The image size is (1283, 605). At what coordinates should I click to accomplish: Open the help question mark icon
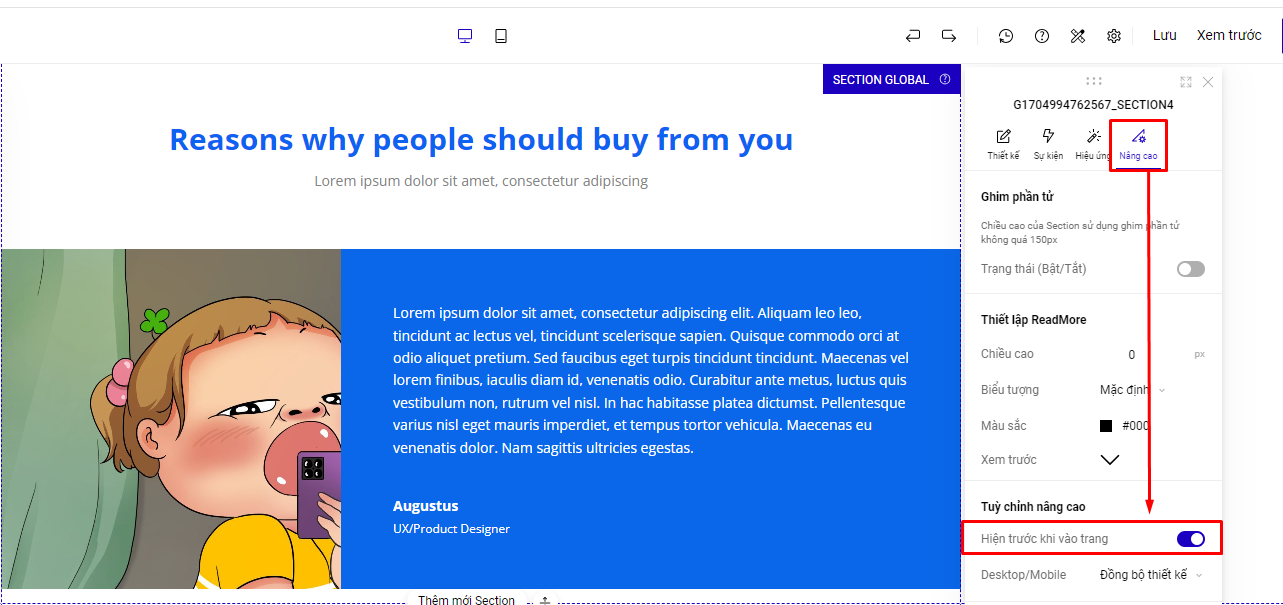pyautogui.click(x=1042, y=36)
